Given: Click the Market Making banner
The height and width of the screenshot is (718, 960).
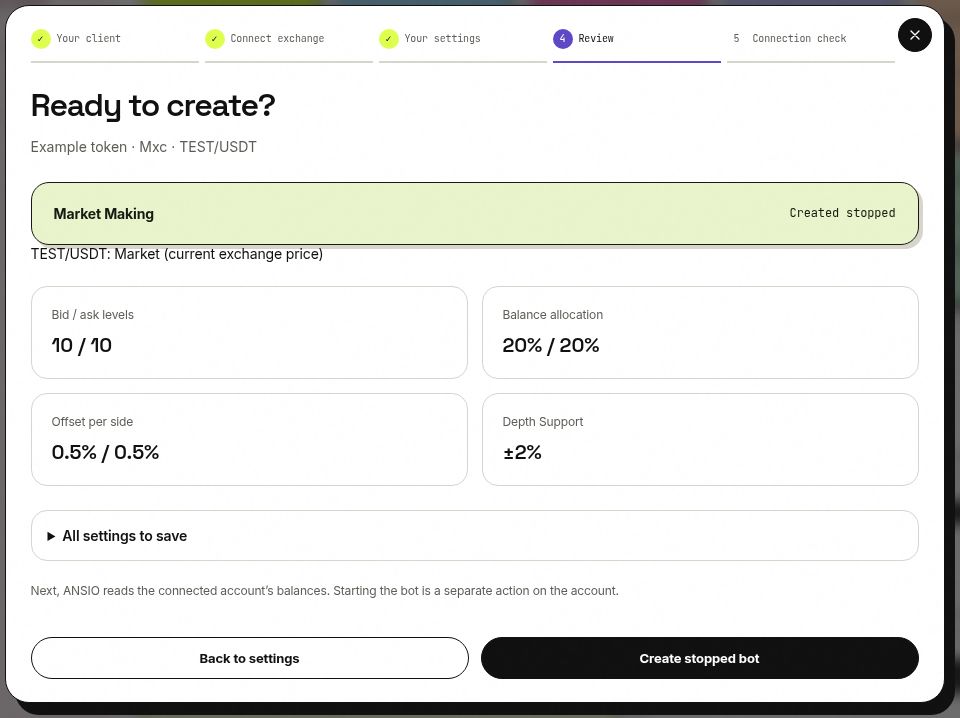Looking at the screenshot, I should [x=474, y=214].
